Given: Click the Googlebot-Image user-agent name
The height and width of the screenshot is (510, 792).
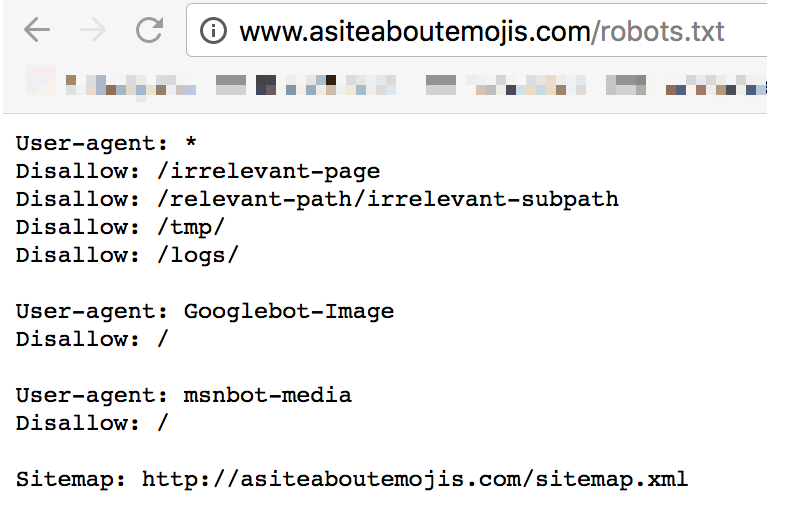Looking at the screenshot, I should tap(289, 311).
